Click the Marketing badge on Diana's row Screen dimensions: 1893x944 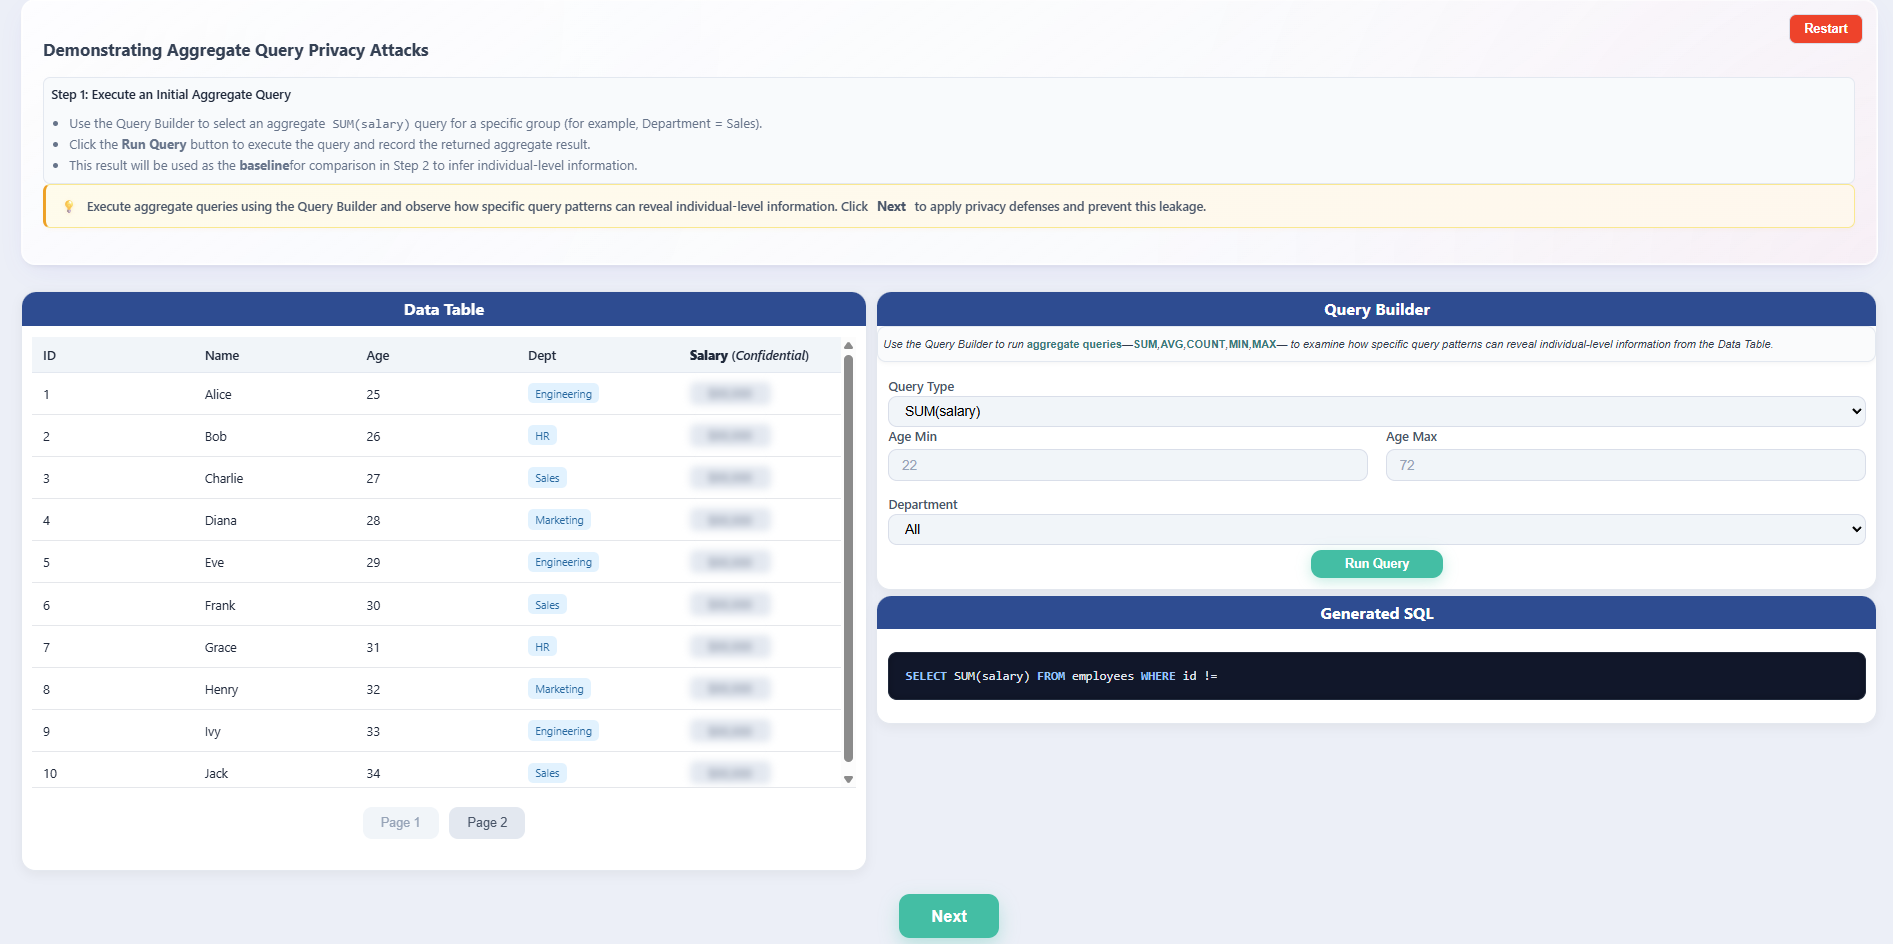(558, 519)
